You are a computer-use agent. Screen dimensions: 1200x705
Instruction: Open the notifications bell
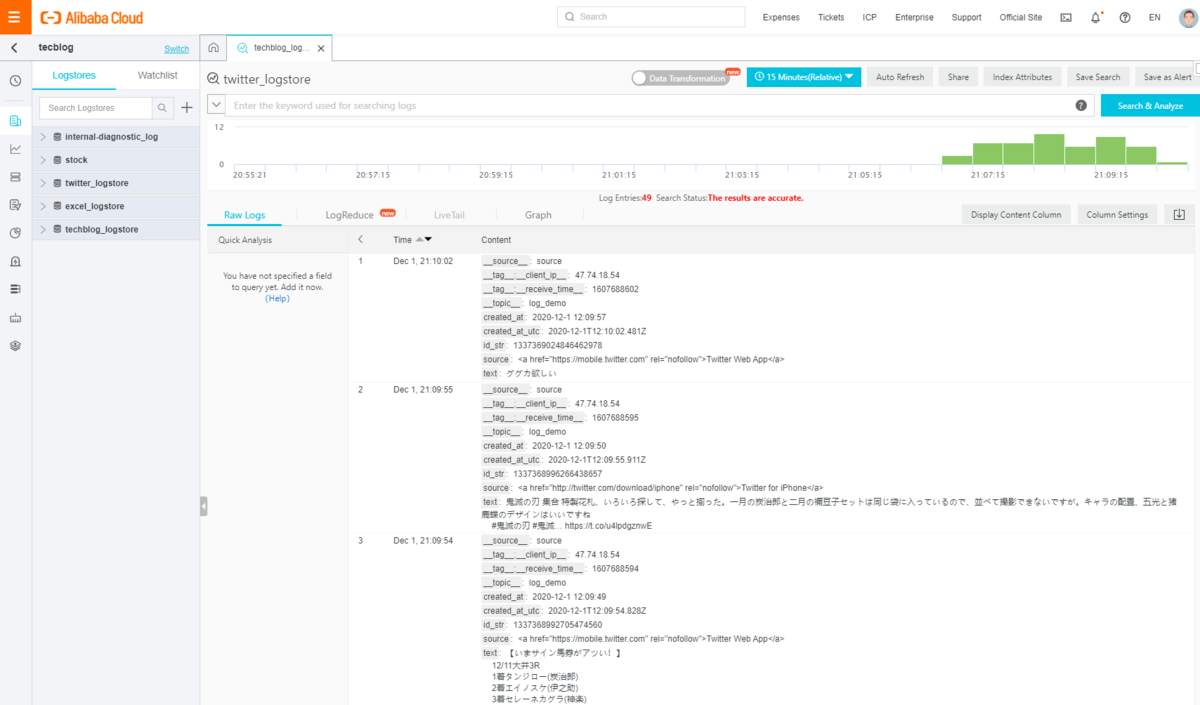[1096, 17]
